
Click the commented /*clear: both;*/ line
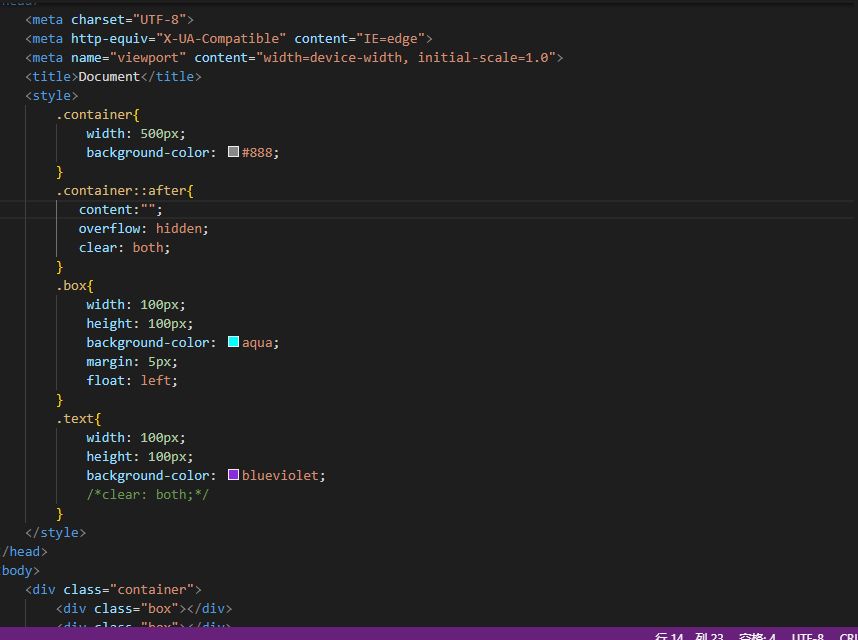(148, 494)
